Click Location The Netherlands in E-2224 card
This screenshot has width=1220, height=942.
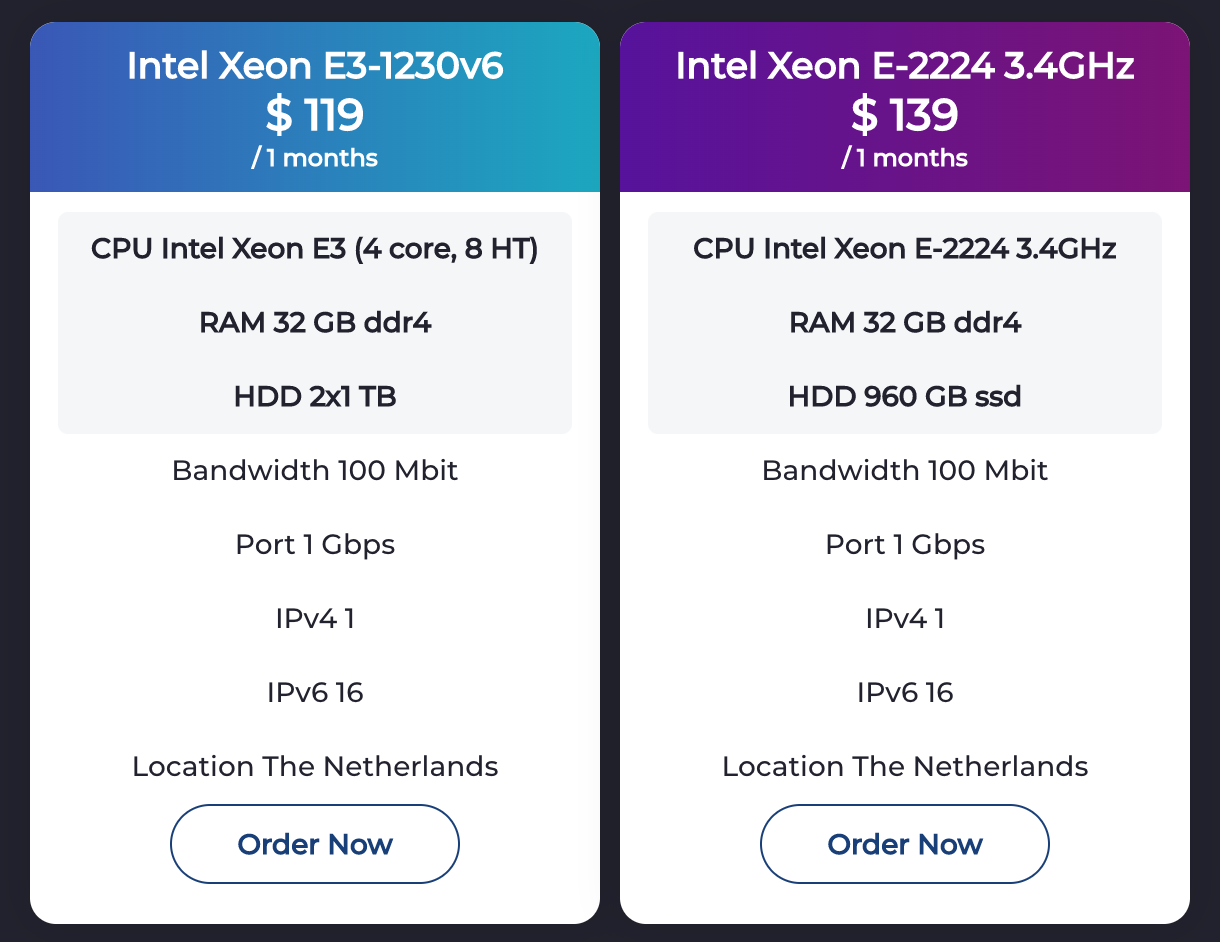tap(905, 767)
